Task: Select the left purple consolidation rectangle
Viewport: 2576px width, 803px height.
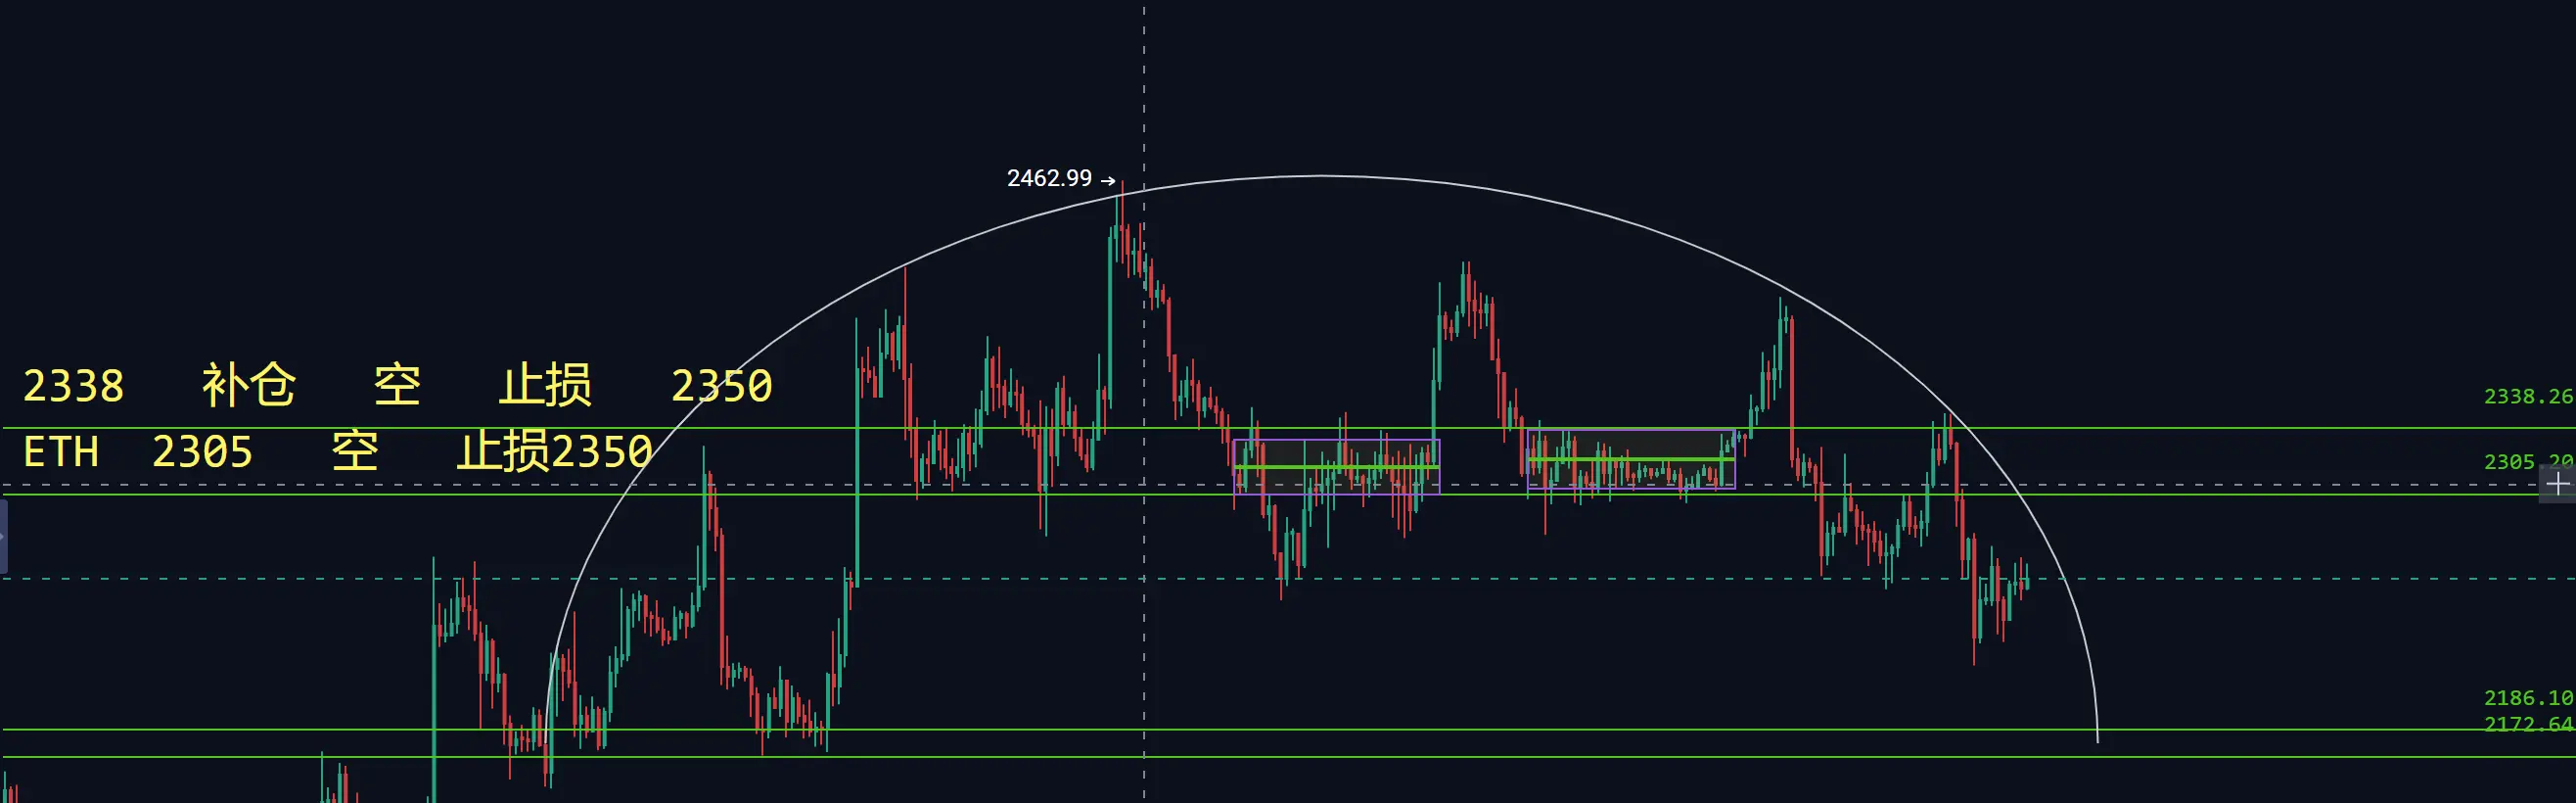Action: (x=1337, y=466)
